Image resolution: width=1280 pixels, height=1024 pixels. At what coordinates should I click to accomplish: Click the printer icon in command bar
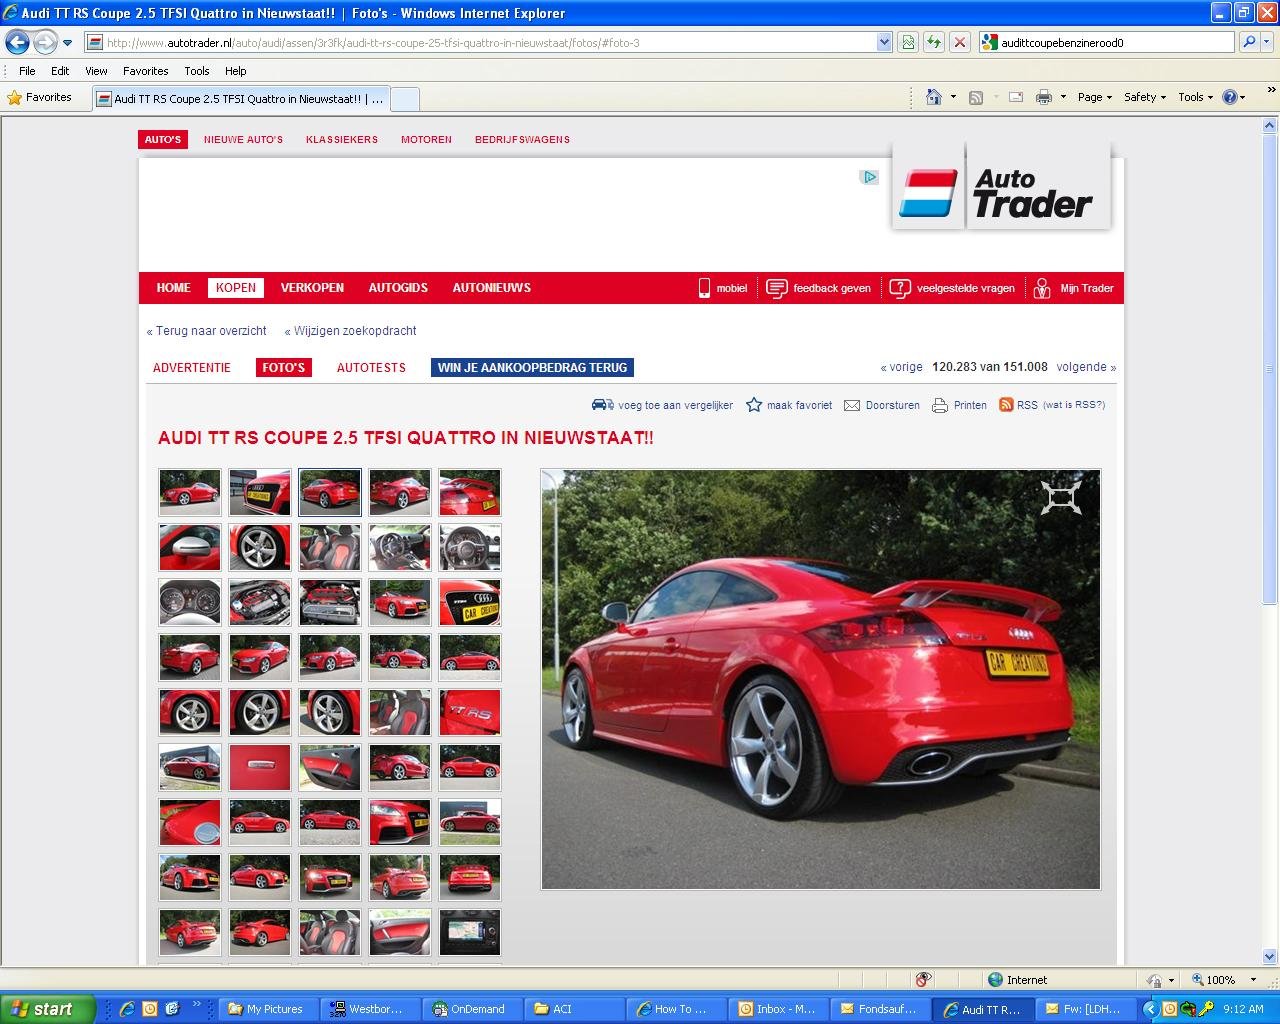pyautogui.click(x=1043, y=97)
